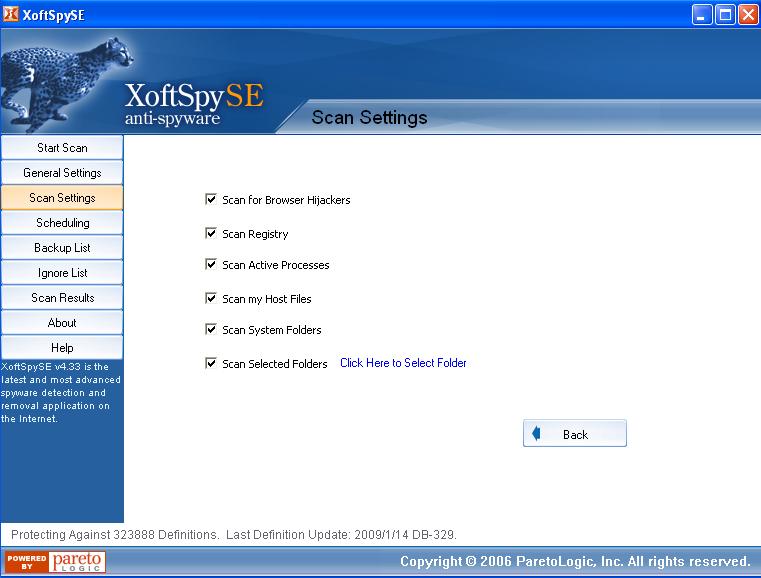
Task: Show the Backup List
Action: (62, 248)
